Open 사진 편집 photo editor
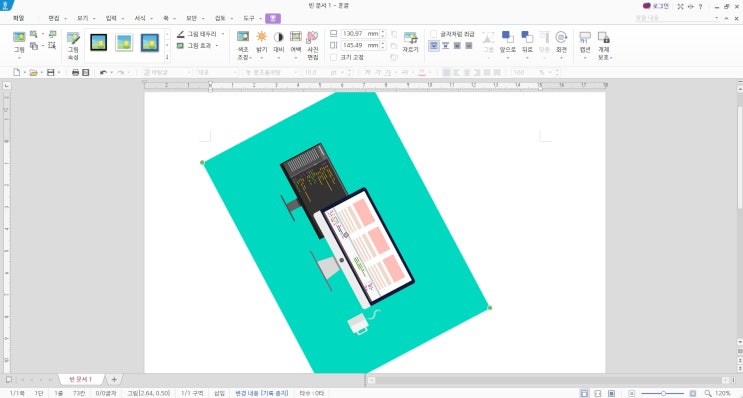This screenshot has width=743, height=398. [x=313, y=46]
